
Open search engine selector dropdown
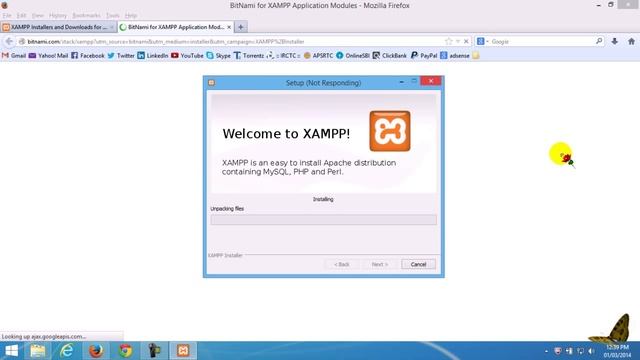482,41
